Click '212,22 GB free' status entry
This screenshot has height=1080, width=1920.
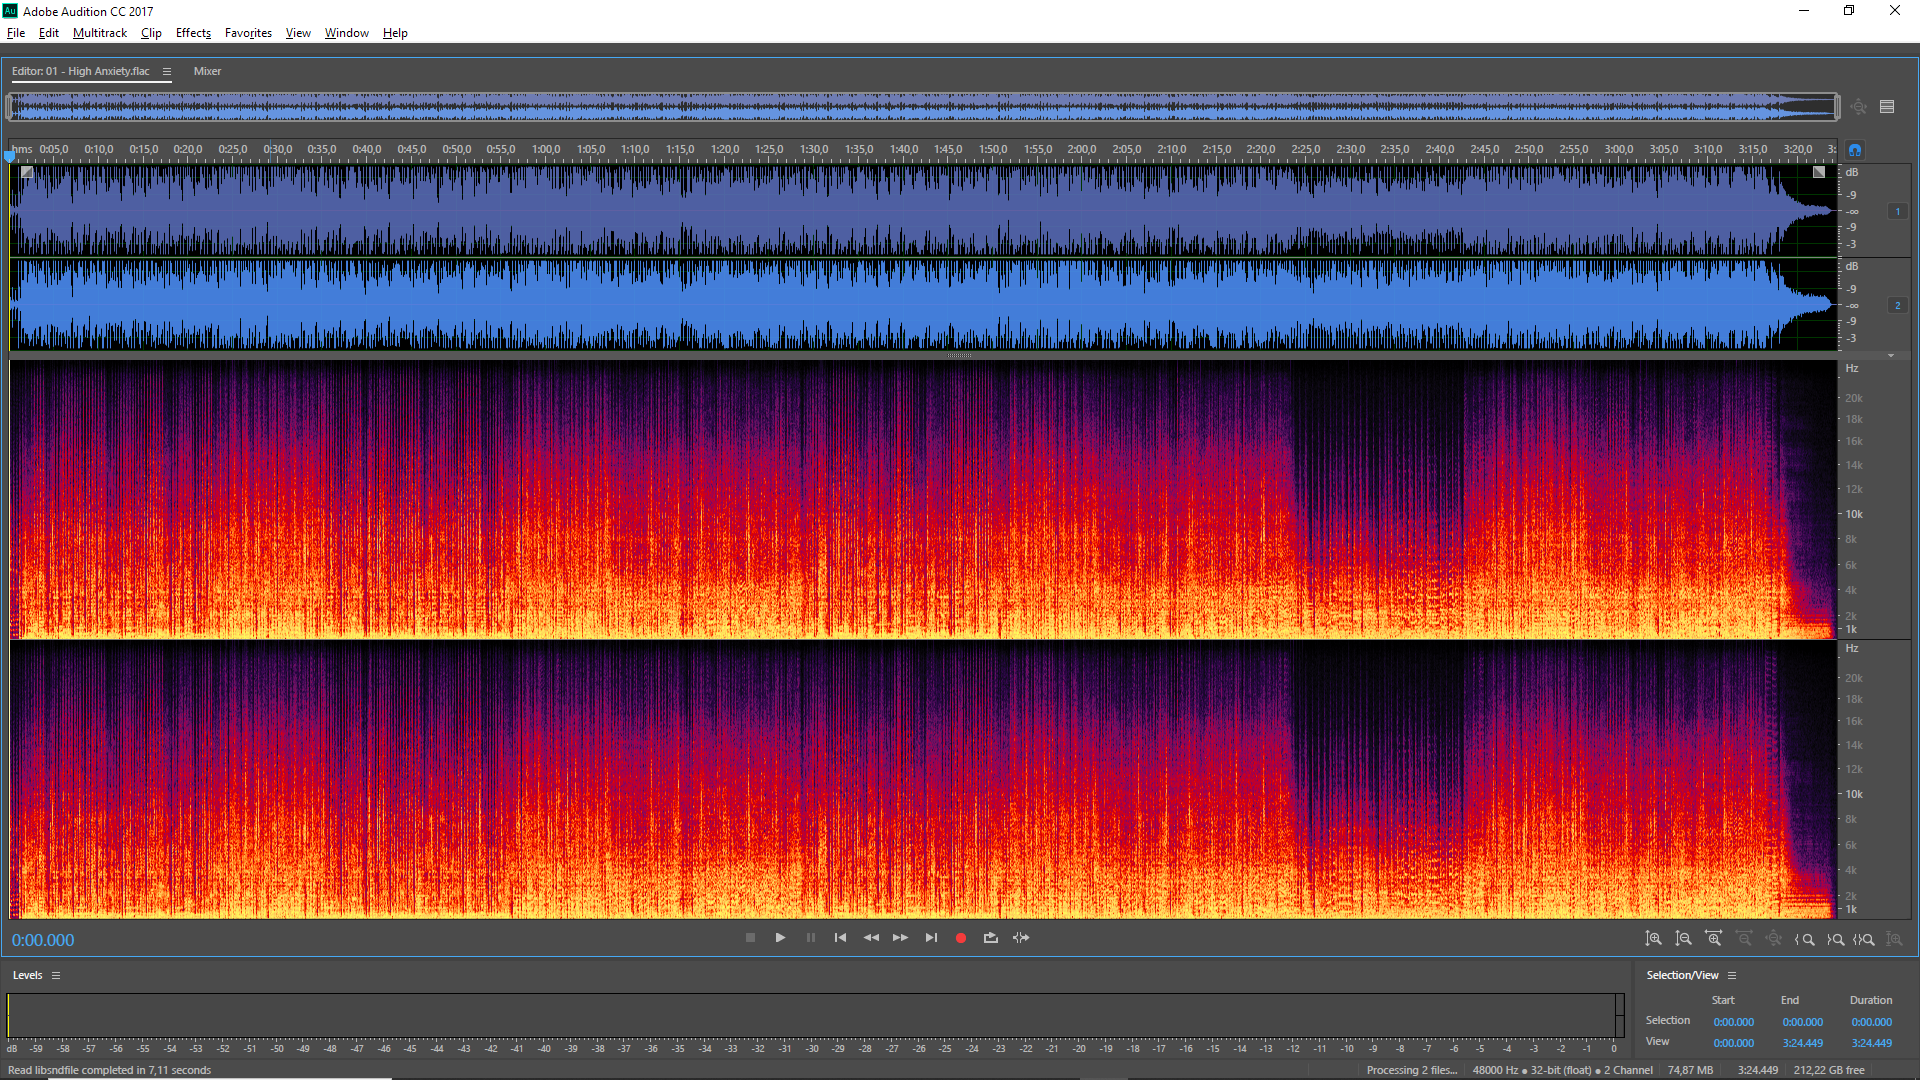pyautogui.click(x=1829, y=1070)
